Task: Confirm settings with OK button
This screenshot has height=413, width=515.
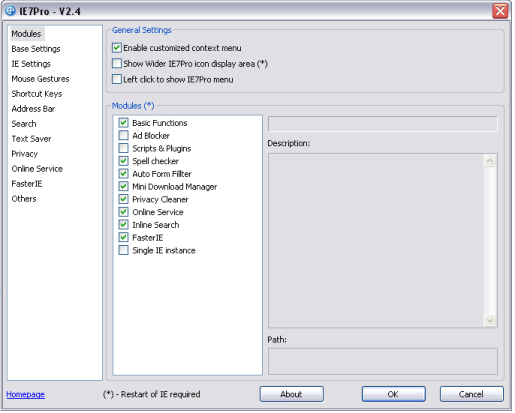Action: [393, 394]
